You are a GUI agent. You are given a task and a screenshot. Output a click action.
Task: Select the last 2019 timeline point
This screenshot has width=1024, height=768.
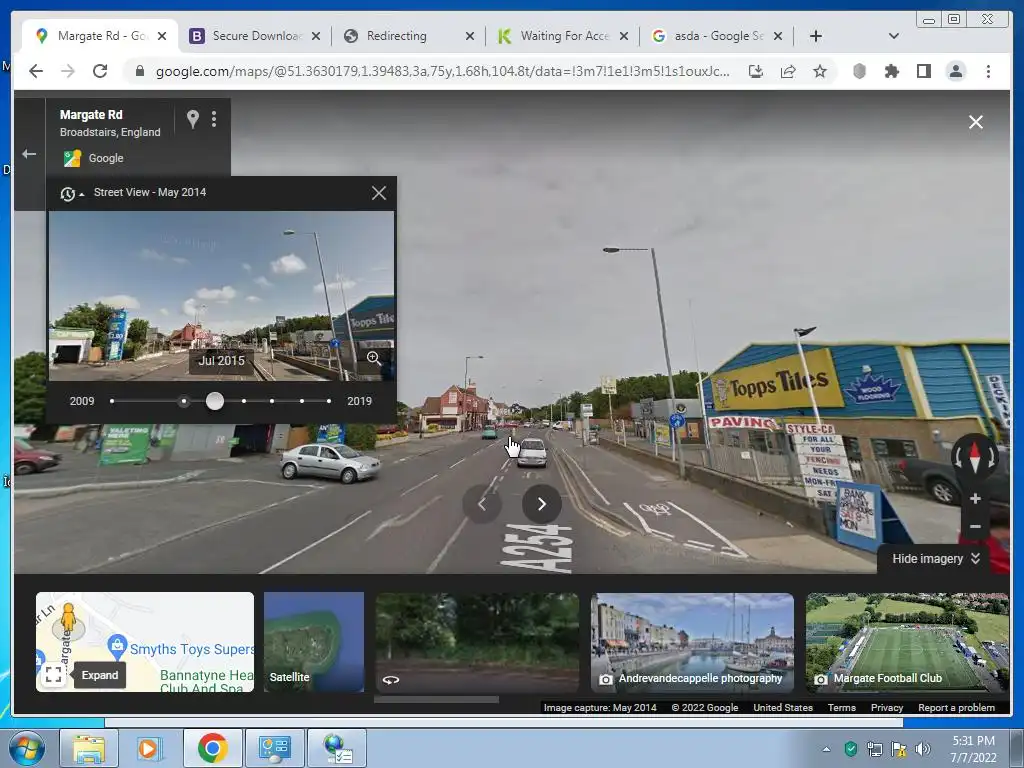[x=328, y=401]
